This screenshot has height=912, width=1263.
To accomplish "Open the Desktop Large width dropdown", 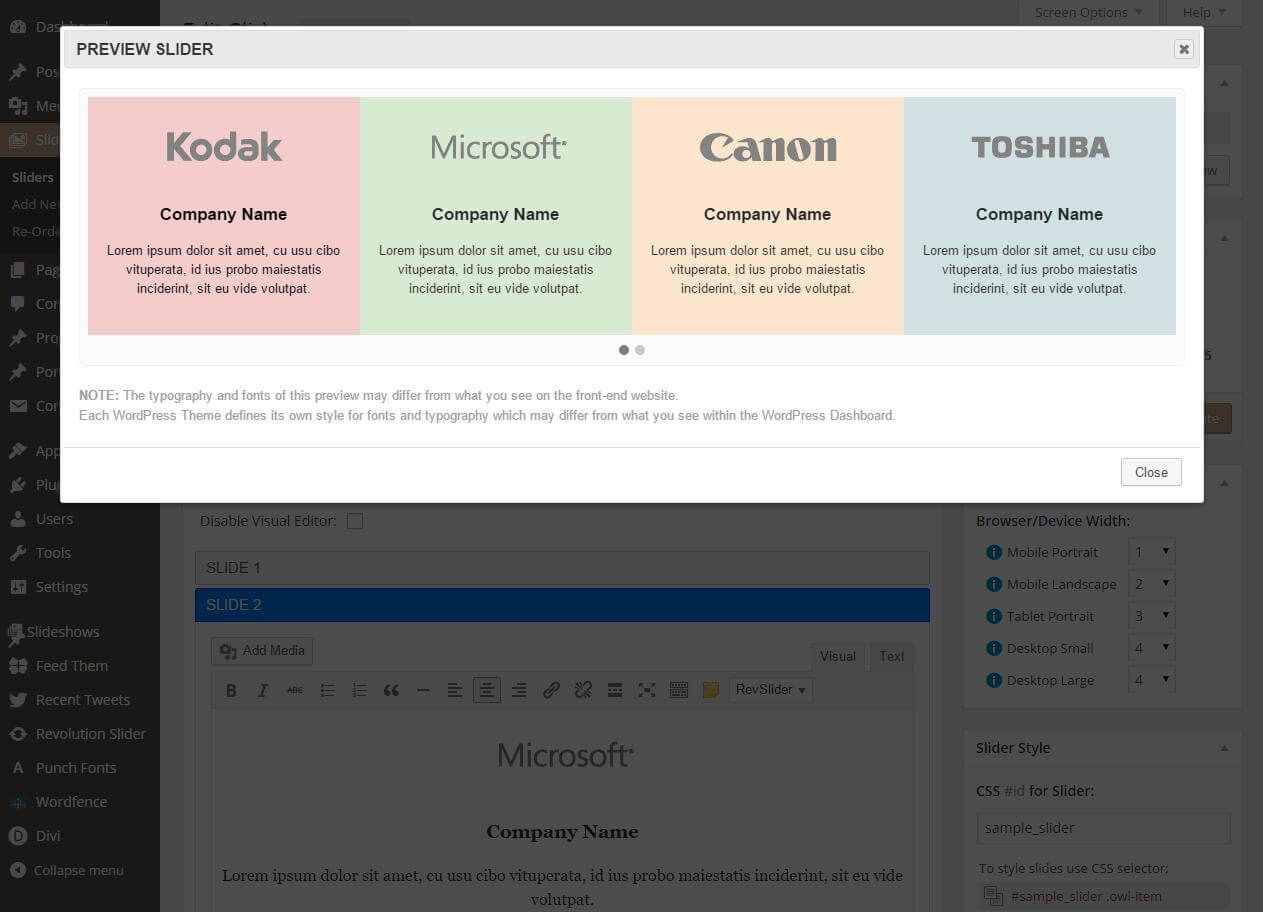I will 1151,679.
